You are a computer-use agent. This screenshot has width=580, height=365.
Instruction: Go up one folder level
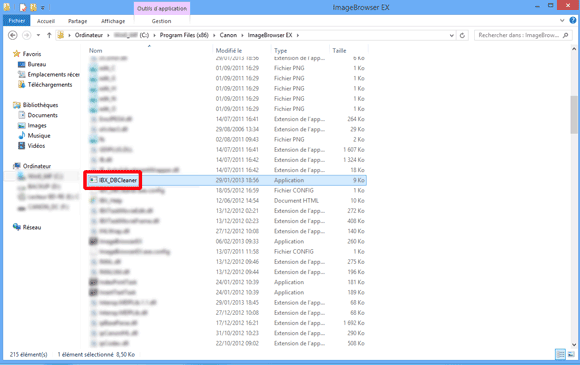[49, 35]
